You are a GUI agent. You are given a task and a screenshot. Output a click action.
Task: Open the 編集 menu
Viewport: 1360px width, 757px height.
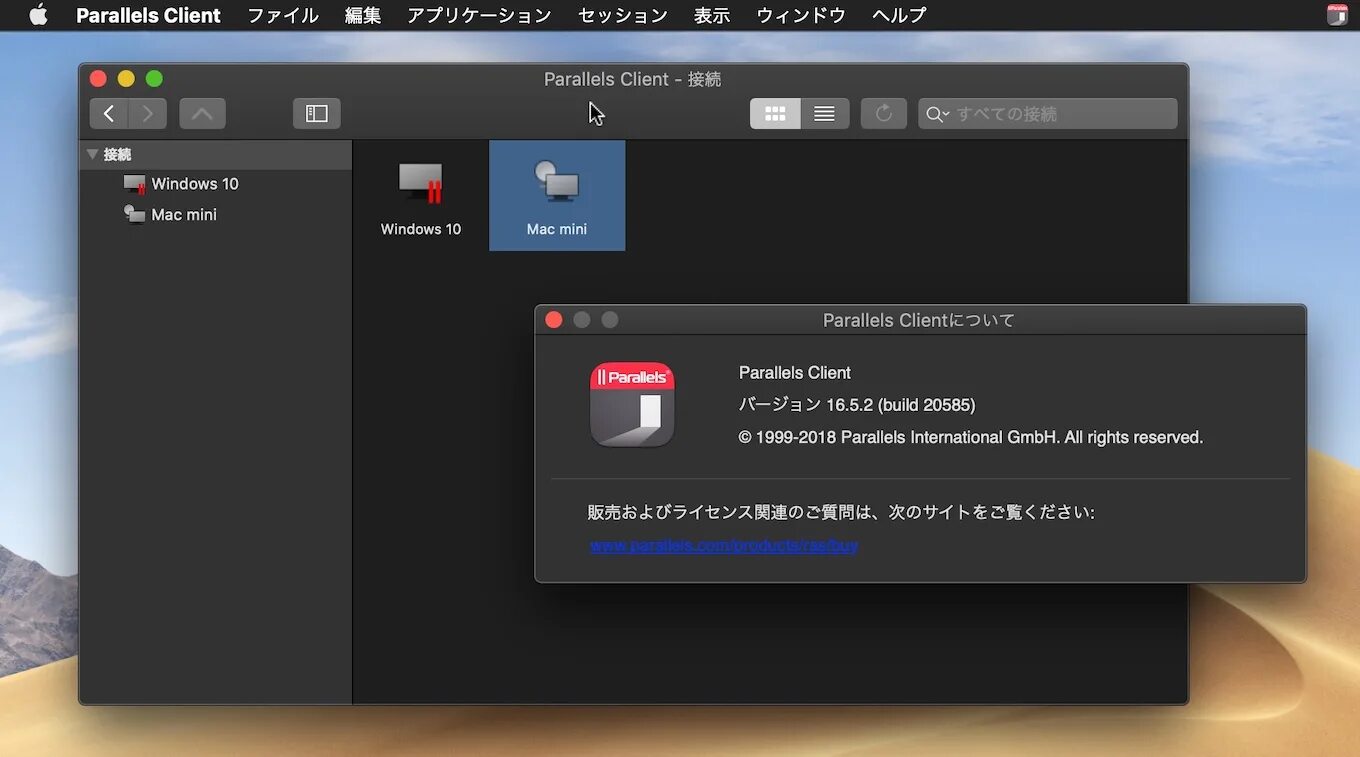tap(363, 15)
